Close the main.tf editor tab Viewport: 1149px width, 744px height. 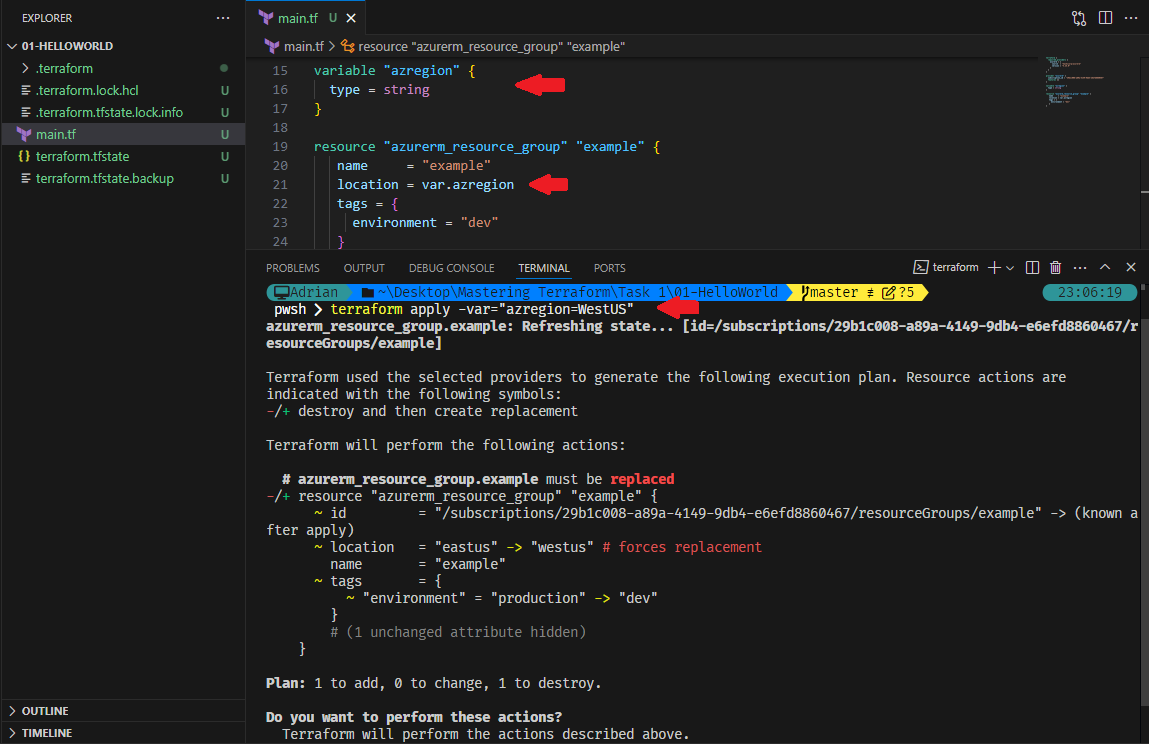[x=351, y=18]
